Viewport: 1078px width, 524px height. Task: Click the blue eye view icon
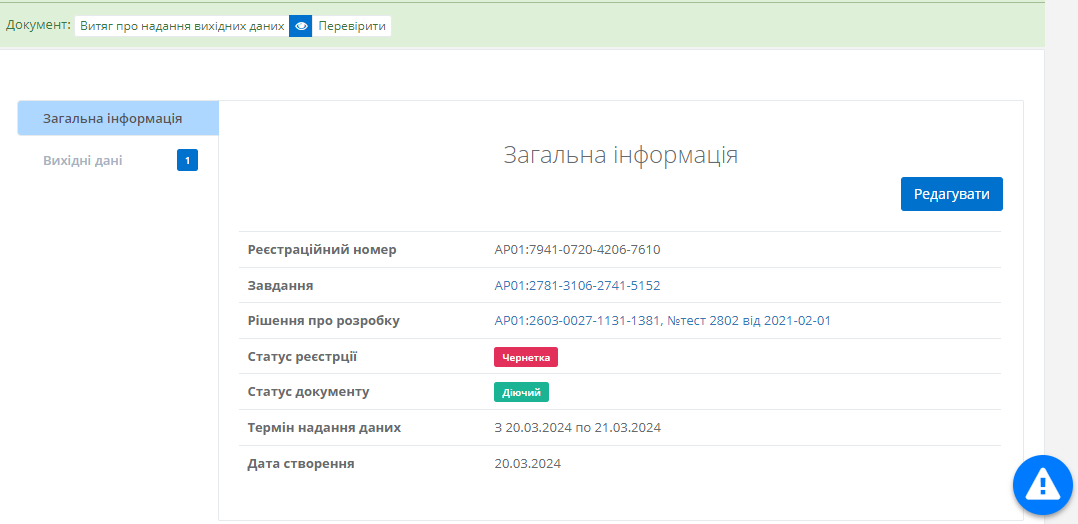(301, 26)
